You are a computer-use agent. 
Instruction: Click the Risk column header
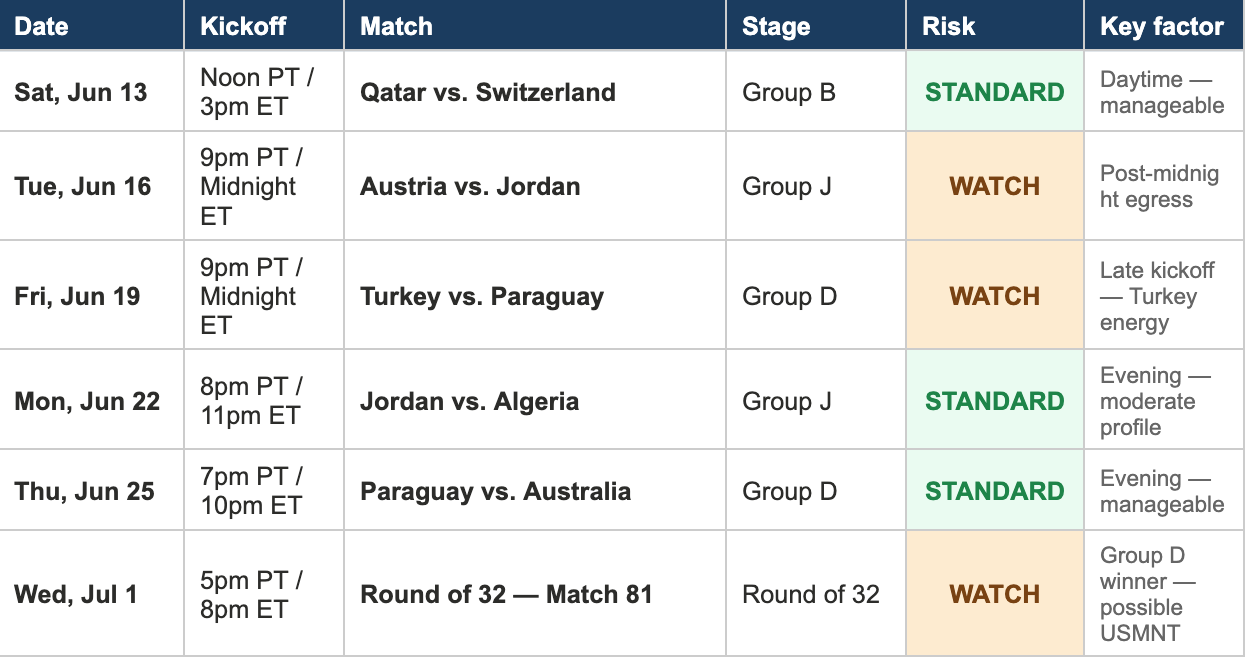tap(995, 26)
